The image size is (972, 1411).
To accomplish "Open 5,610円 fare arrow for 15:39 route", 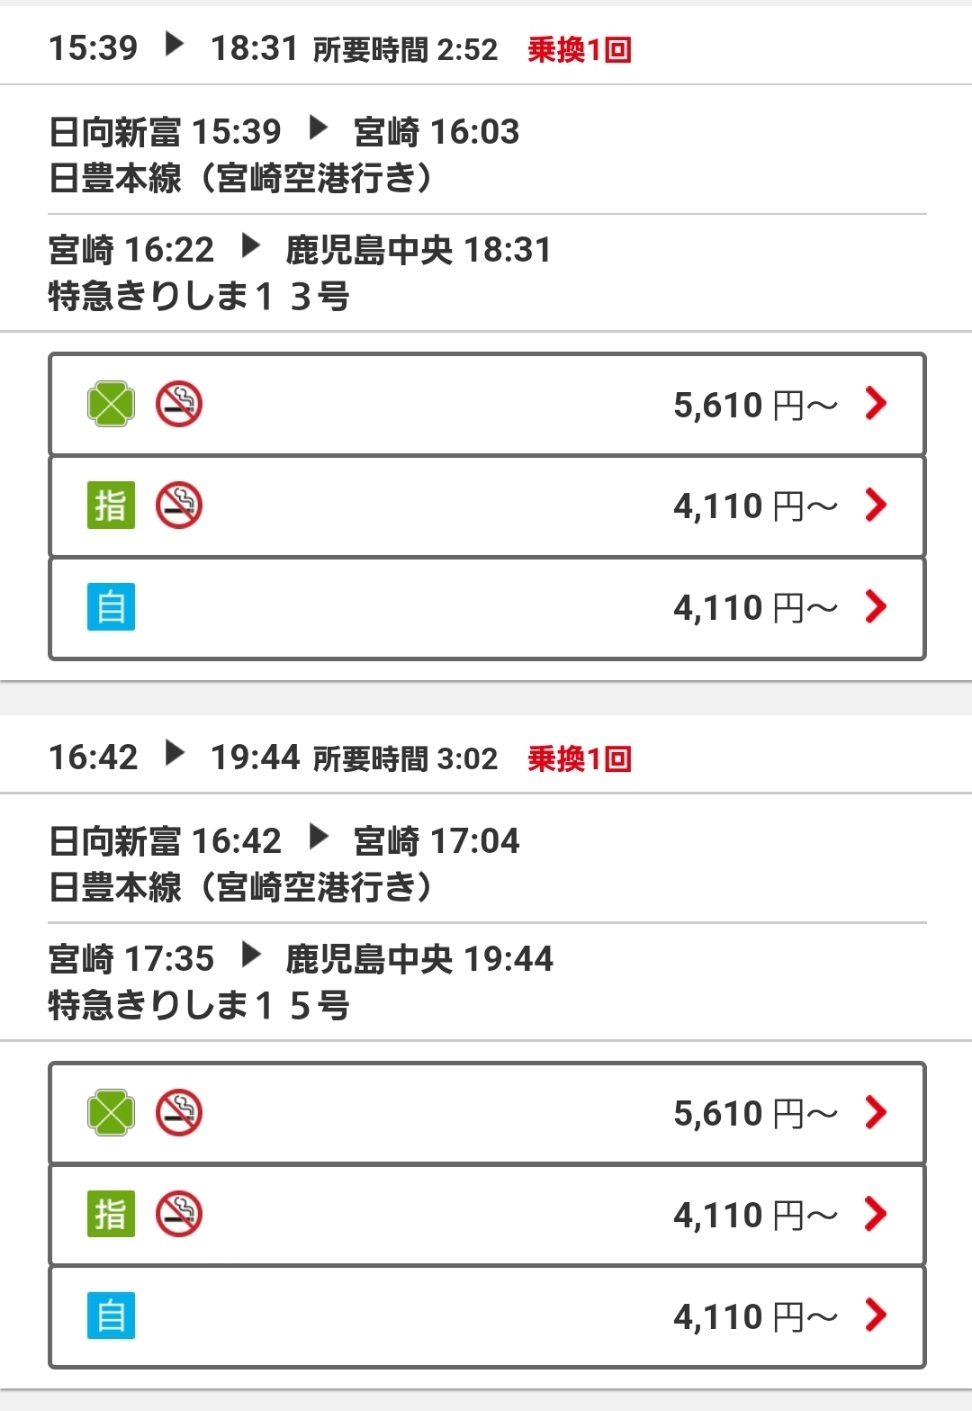I will 876,404.
